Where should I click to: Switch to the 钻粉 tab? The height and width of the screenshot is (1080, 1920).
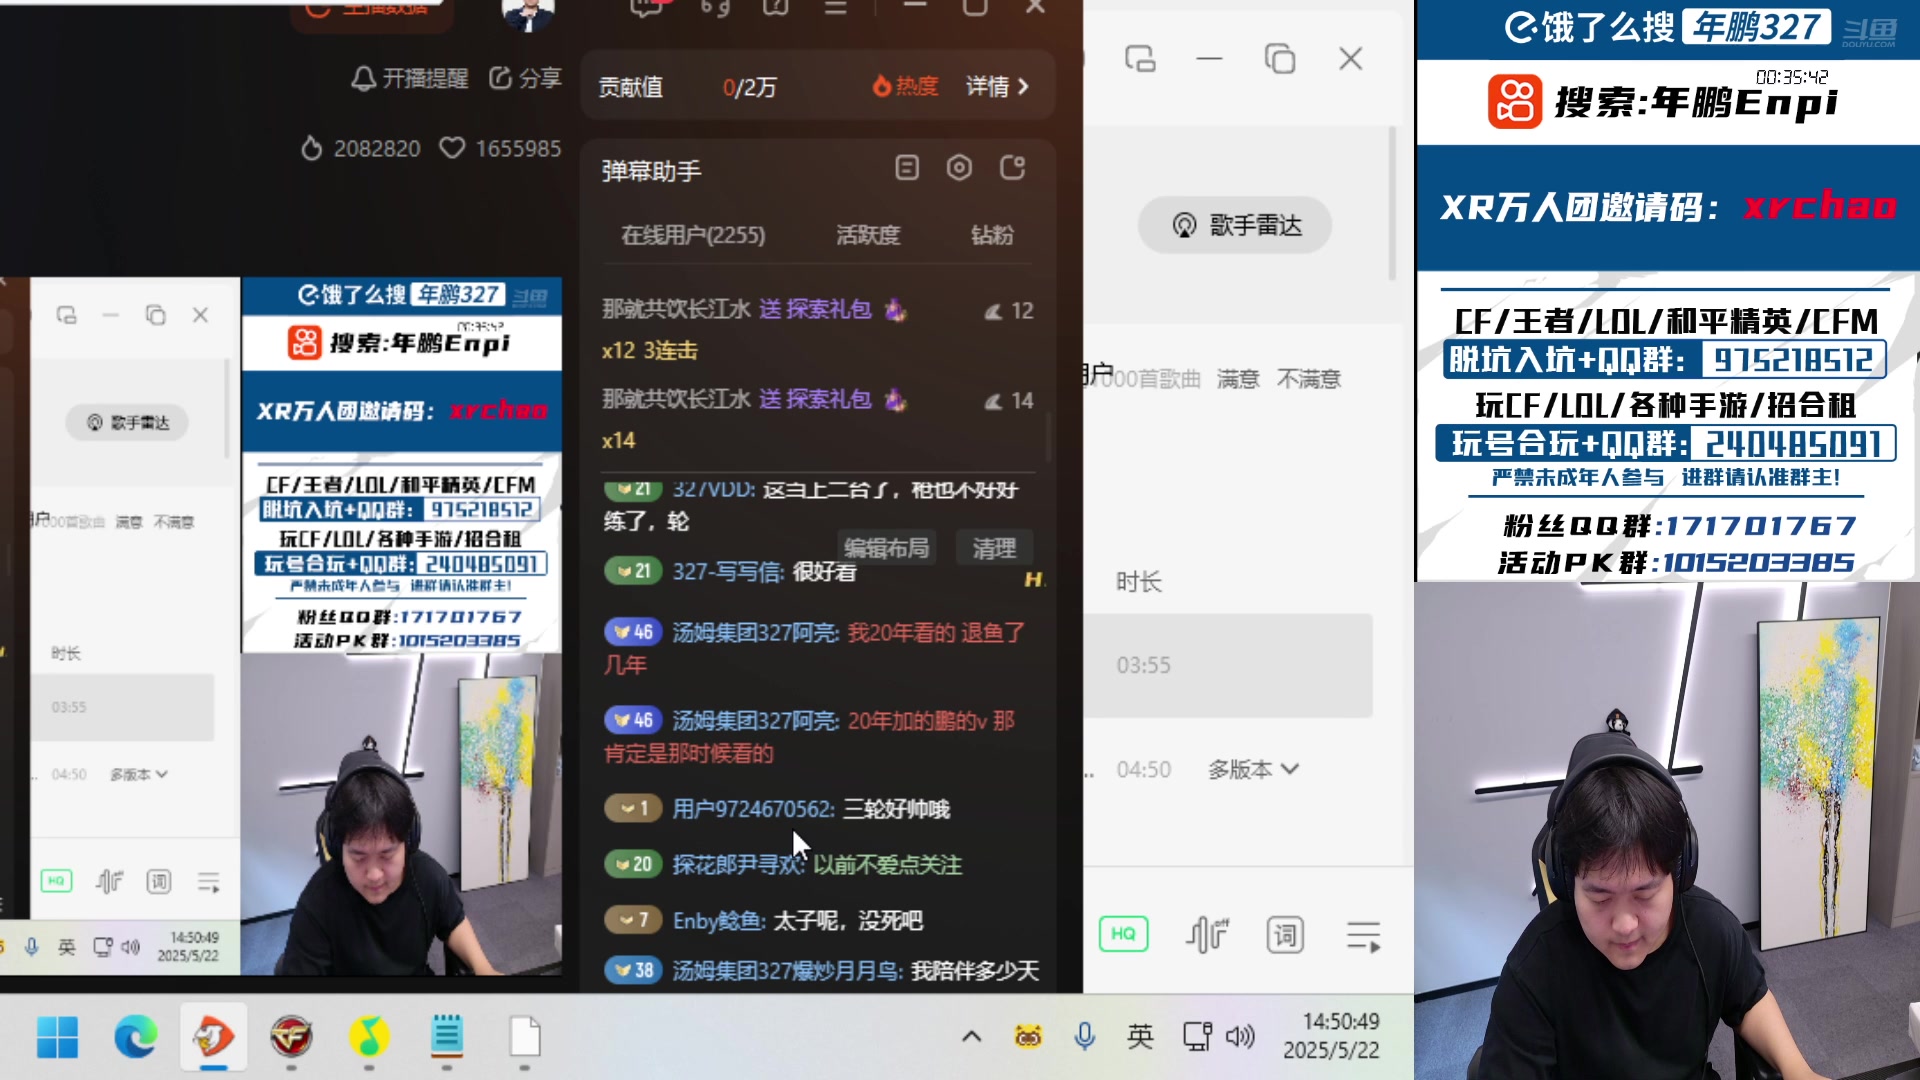992,235
